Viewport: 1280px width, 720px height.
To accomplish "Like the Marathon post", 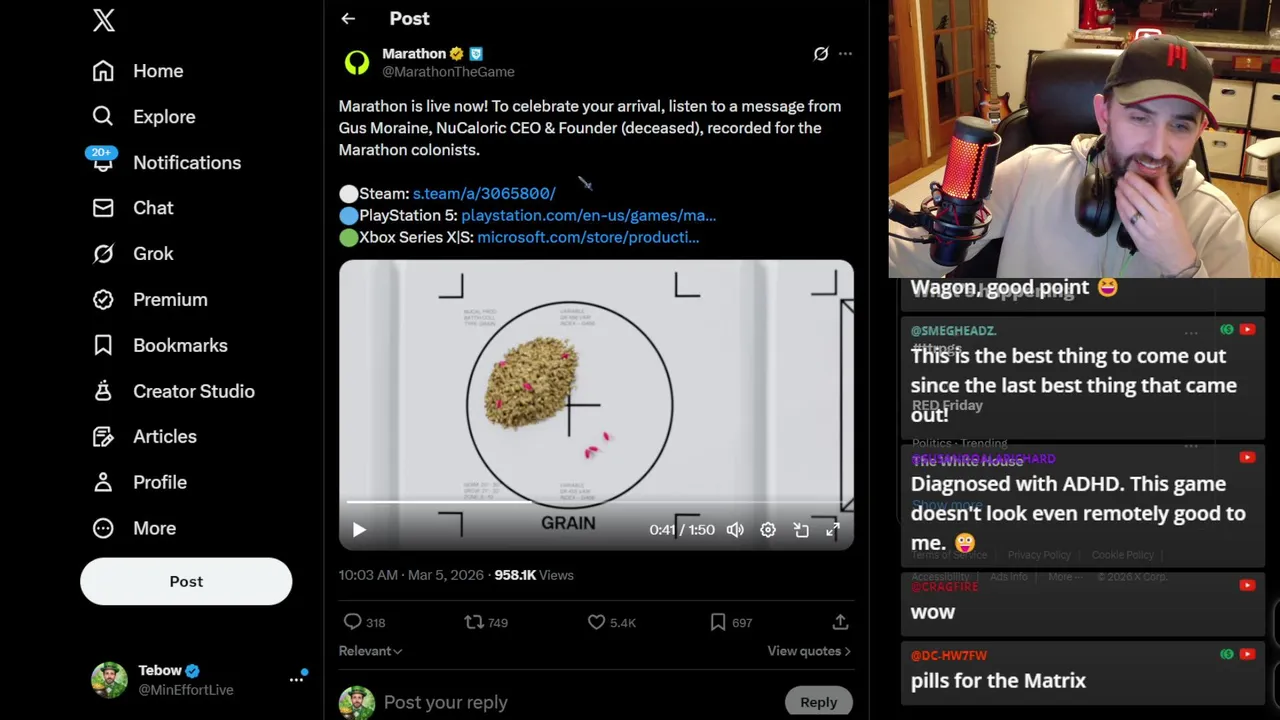I will click(597, 622).
